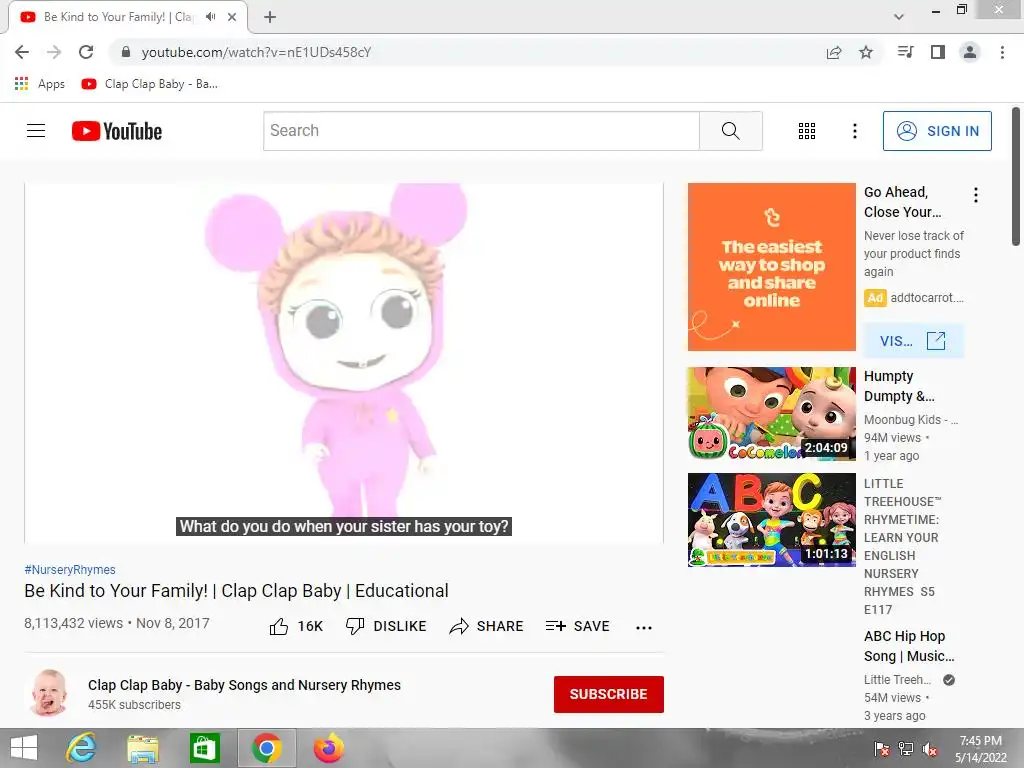Open the YouTube apps grid
The width and height of the screenshot is (1024, 768).
(x=807, y=131)
